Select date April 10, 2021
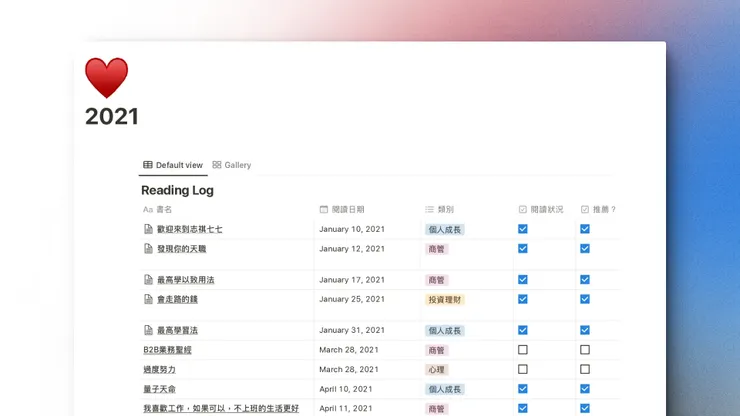This screenshot has width=740, height=416. (345, 389)
